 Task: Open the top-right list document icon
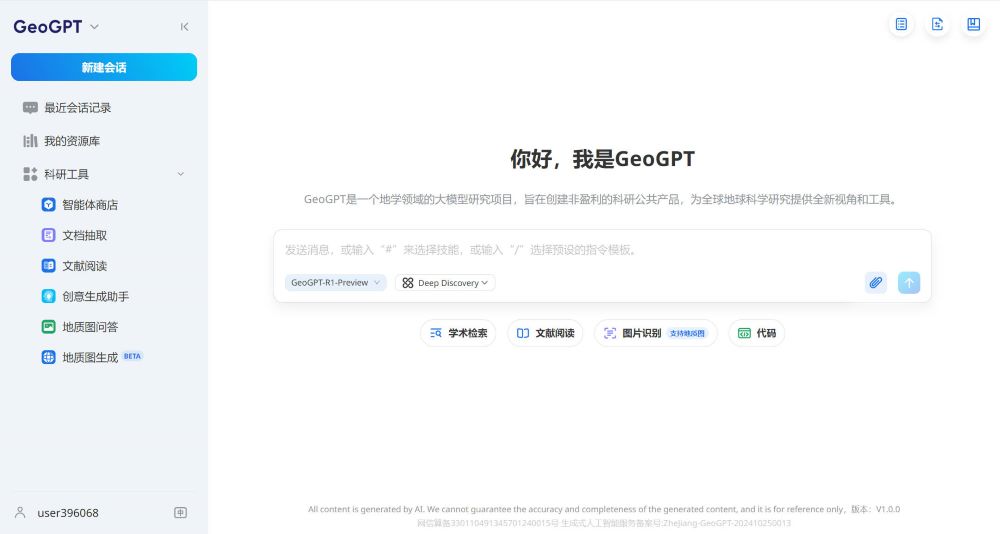pos(901,24)
